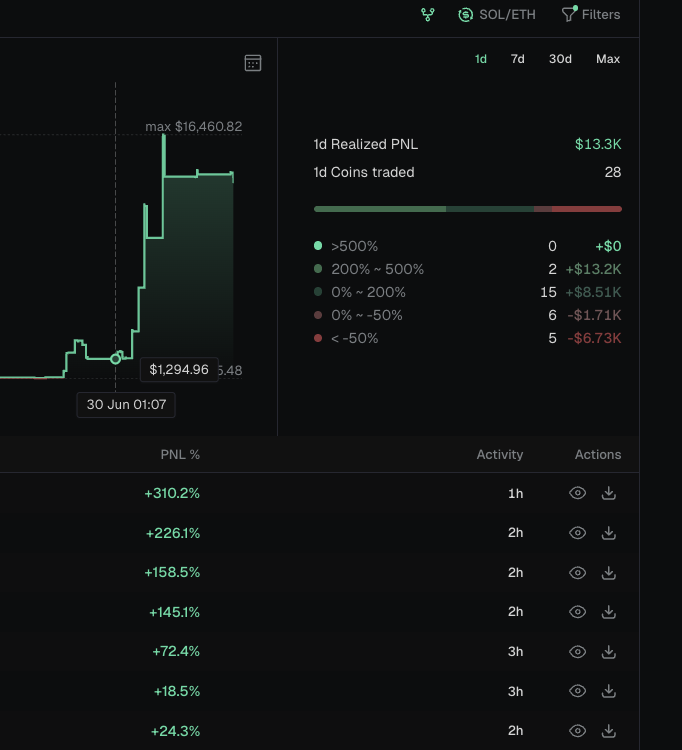Screen dimensions: 682x750
Task: Toggle eye icon for +24.3% row
Action: tap(577, 731)
